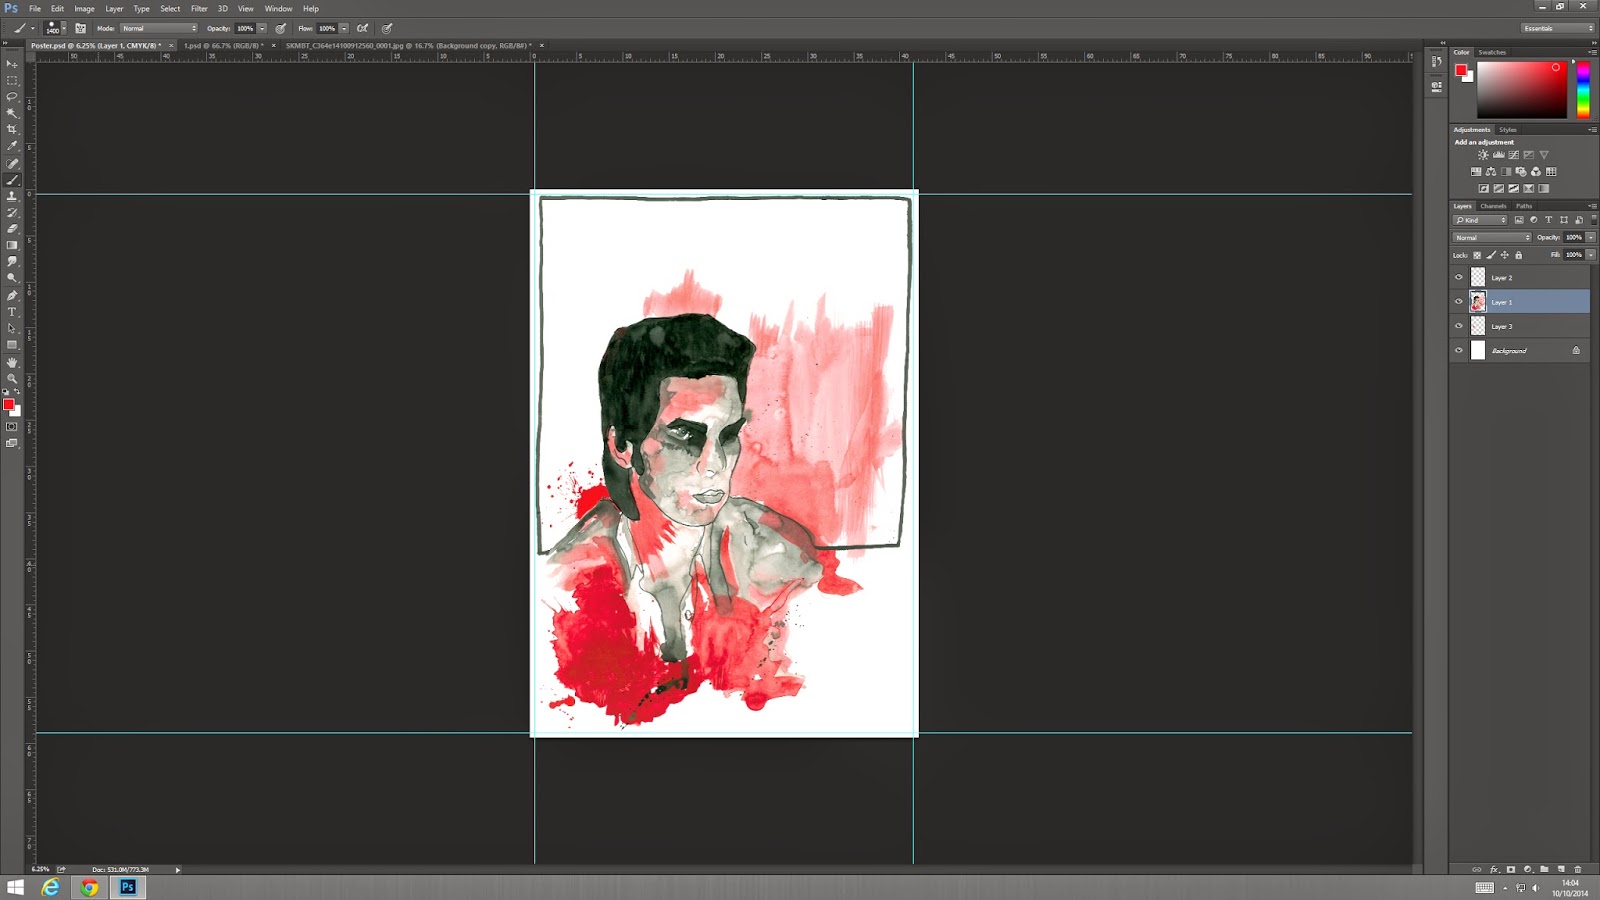Toggle lock all for the layer

point(1518,255)
